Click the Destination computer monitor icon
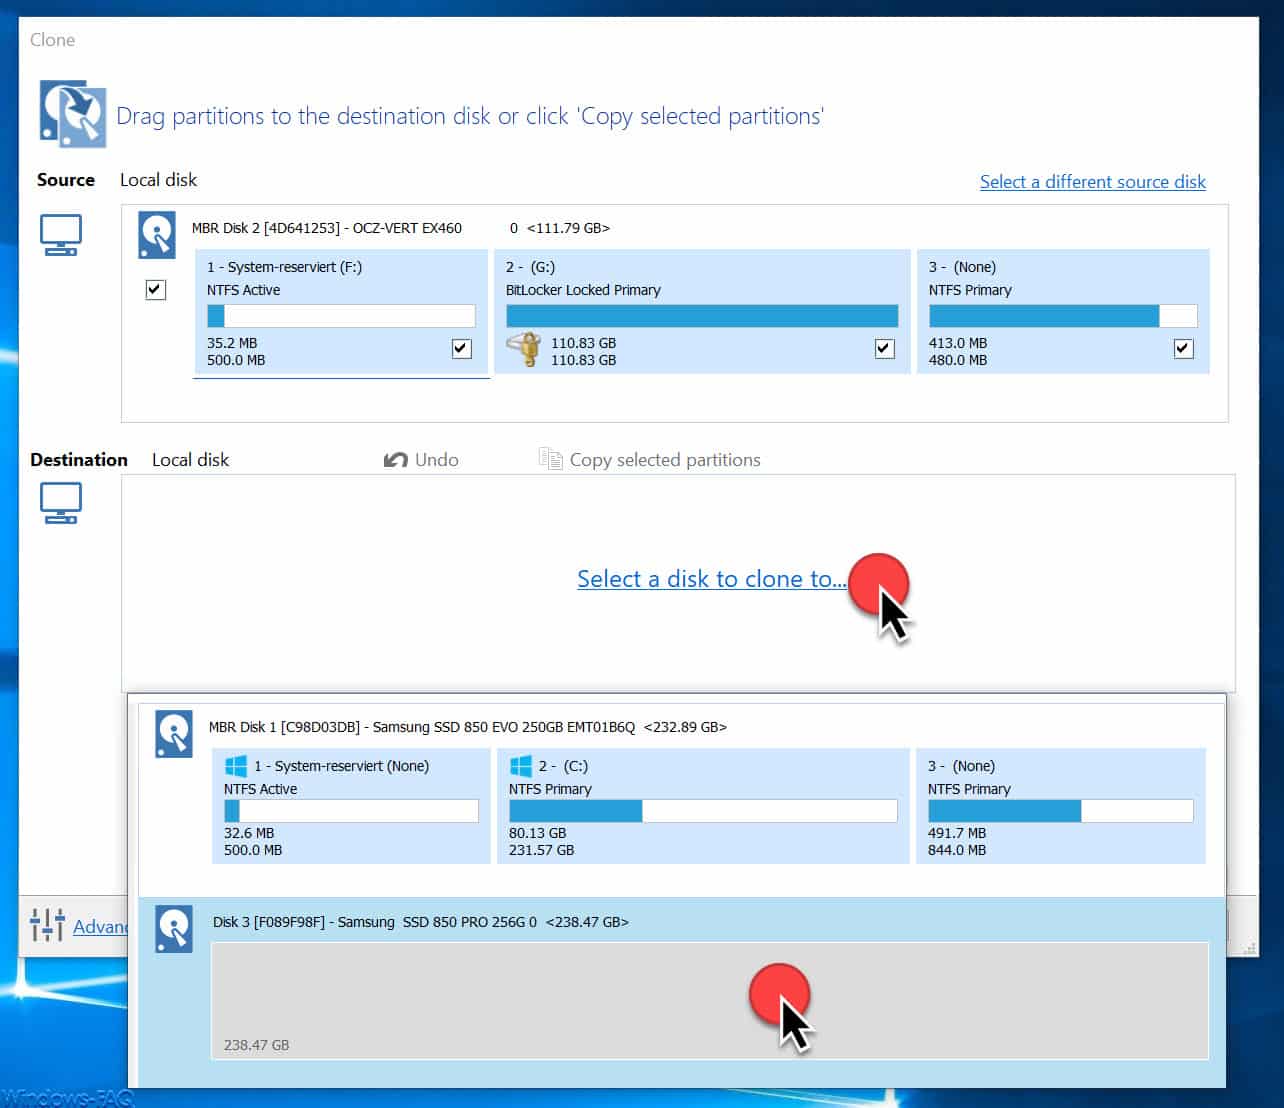 (60, 503)
